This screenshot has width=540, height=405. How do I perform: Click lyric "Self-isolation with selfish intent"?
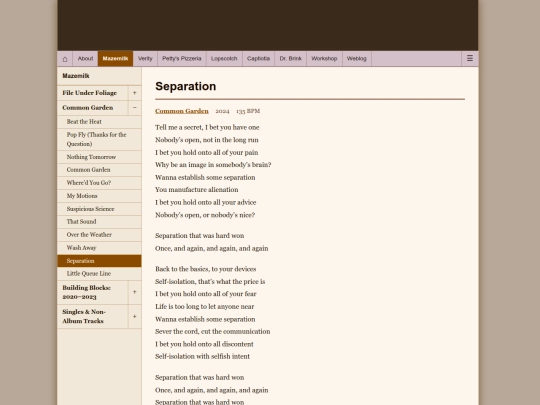coord(202,356)
